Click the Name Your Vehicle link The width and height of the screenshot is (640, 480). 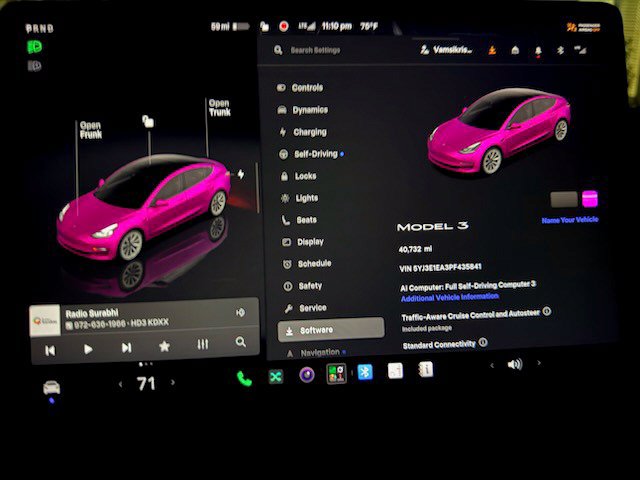point(570,220)
